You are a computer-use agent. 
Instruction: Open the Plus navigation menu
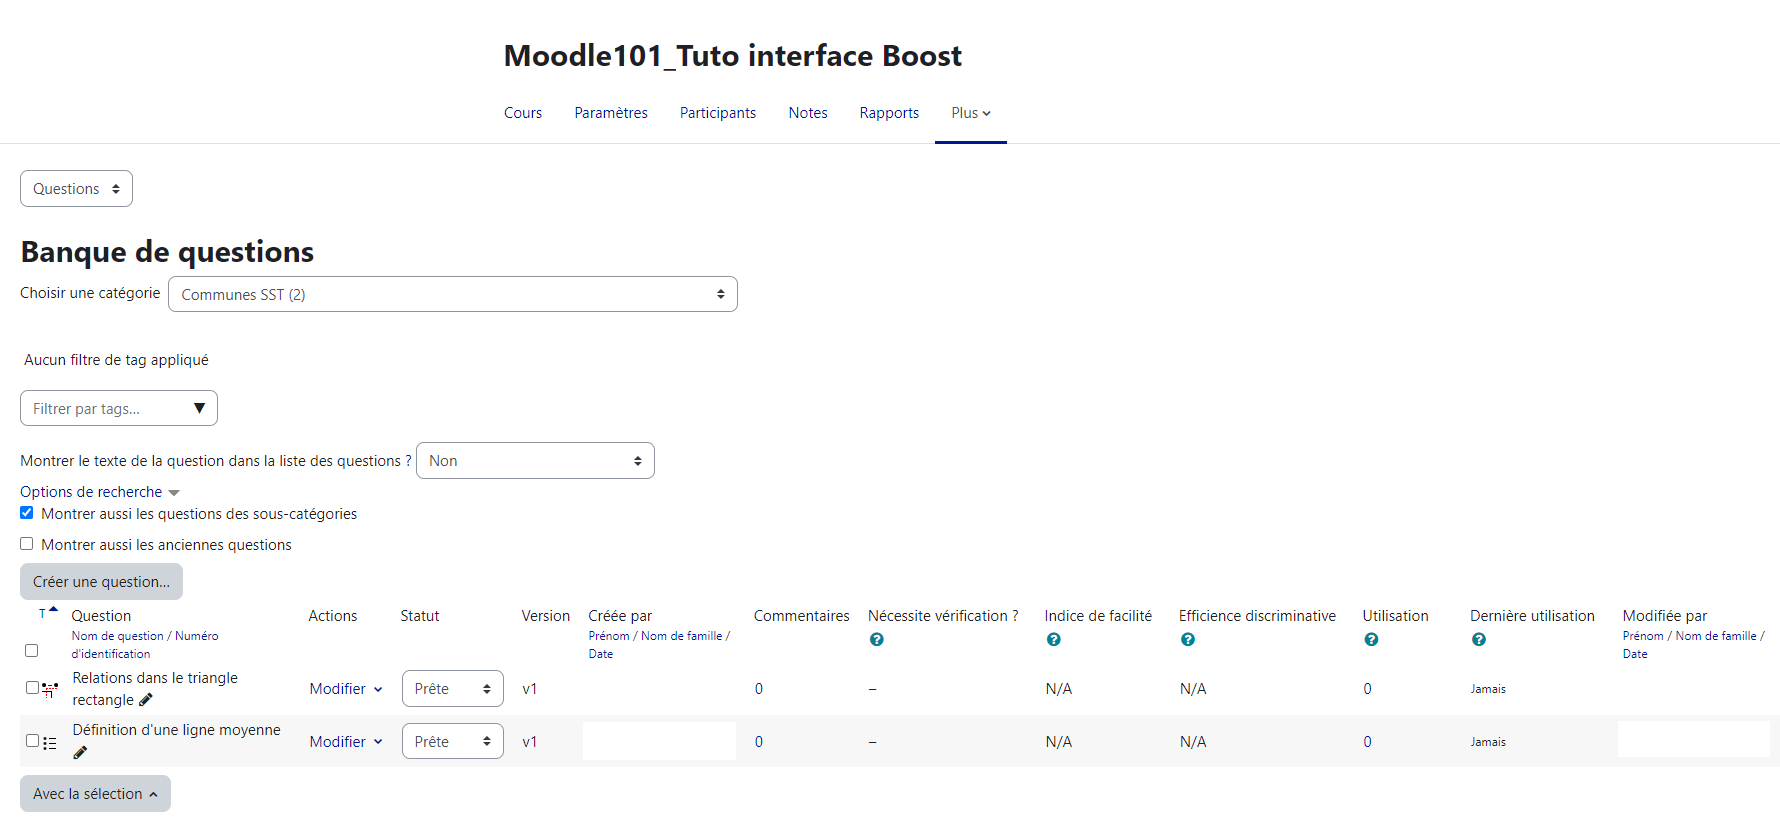970,113
